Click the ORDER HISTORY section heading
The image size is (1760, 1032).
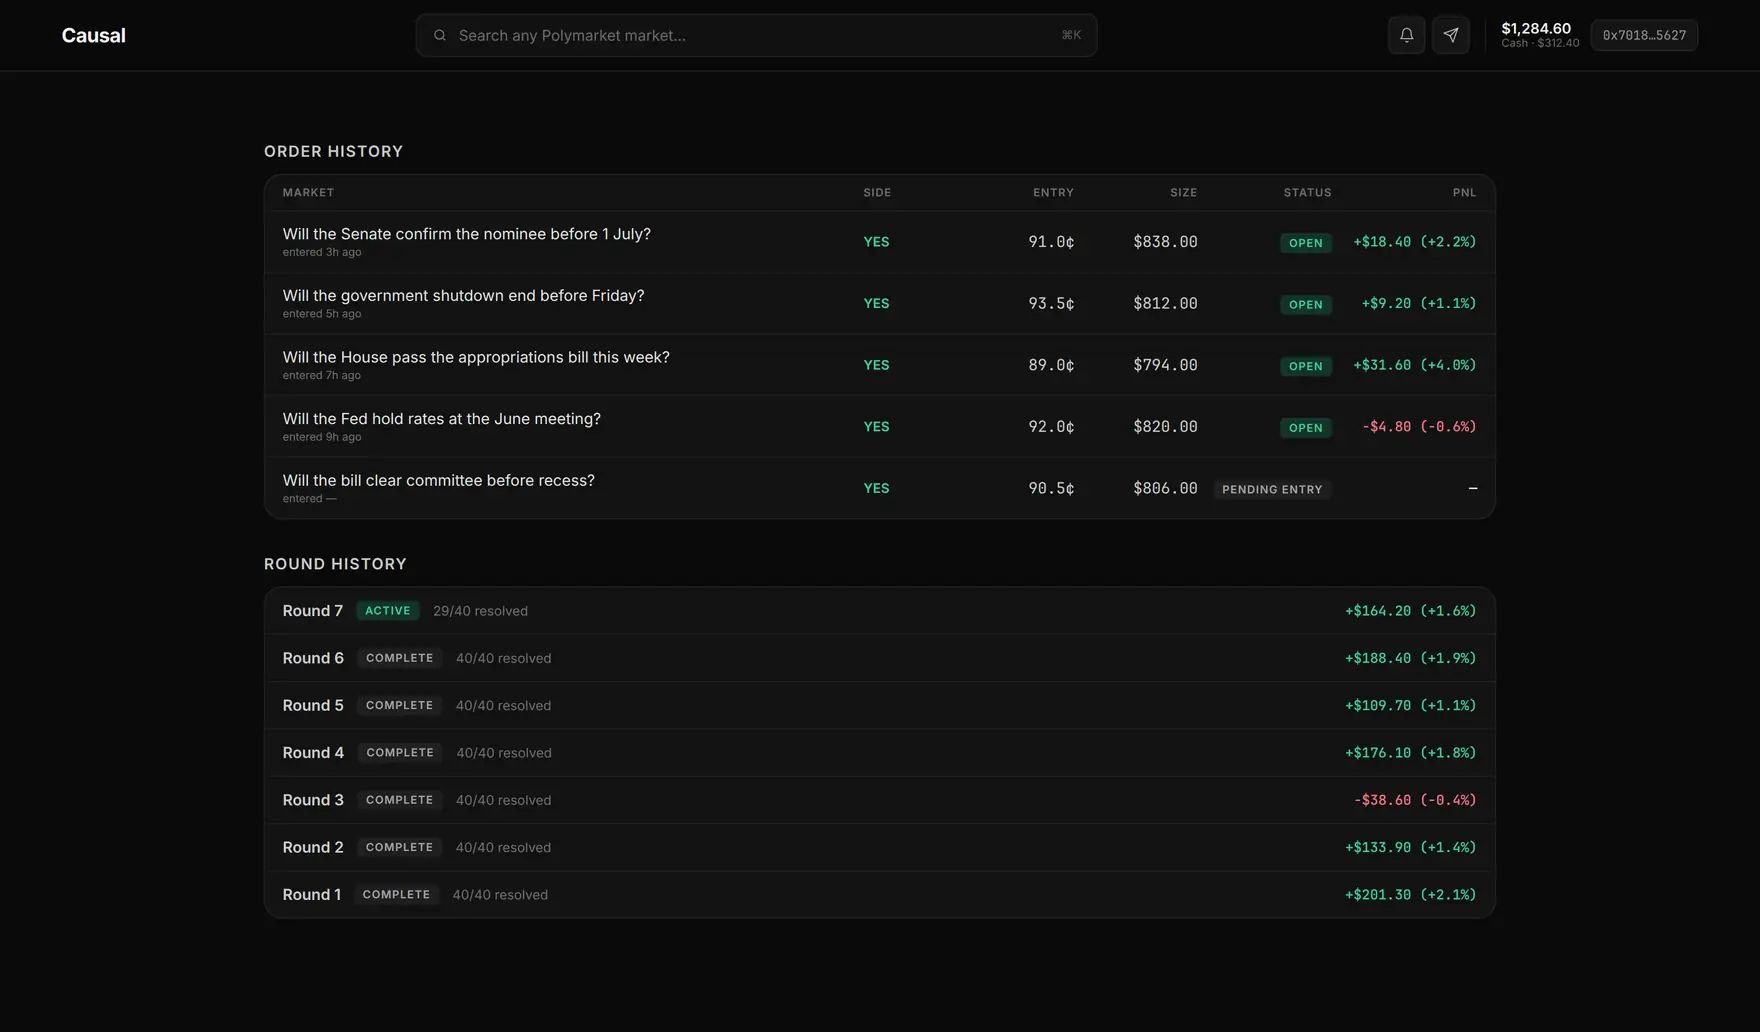pyautogui.click(x=333, y=151)
